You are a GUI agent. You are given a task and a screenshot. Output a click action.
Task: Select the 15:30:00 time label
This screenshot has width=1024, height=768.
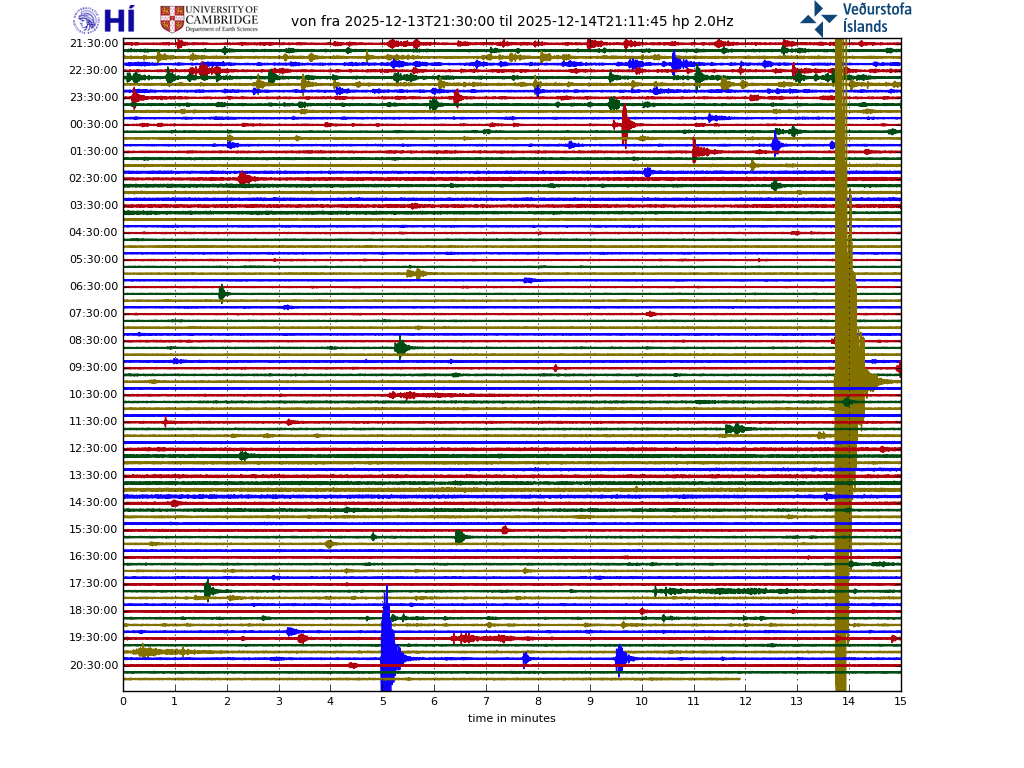[x=94, y=529]
